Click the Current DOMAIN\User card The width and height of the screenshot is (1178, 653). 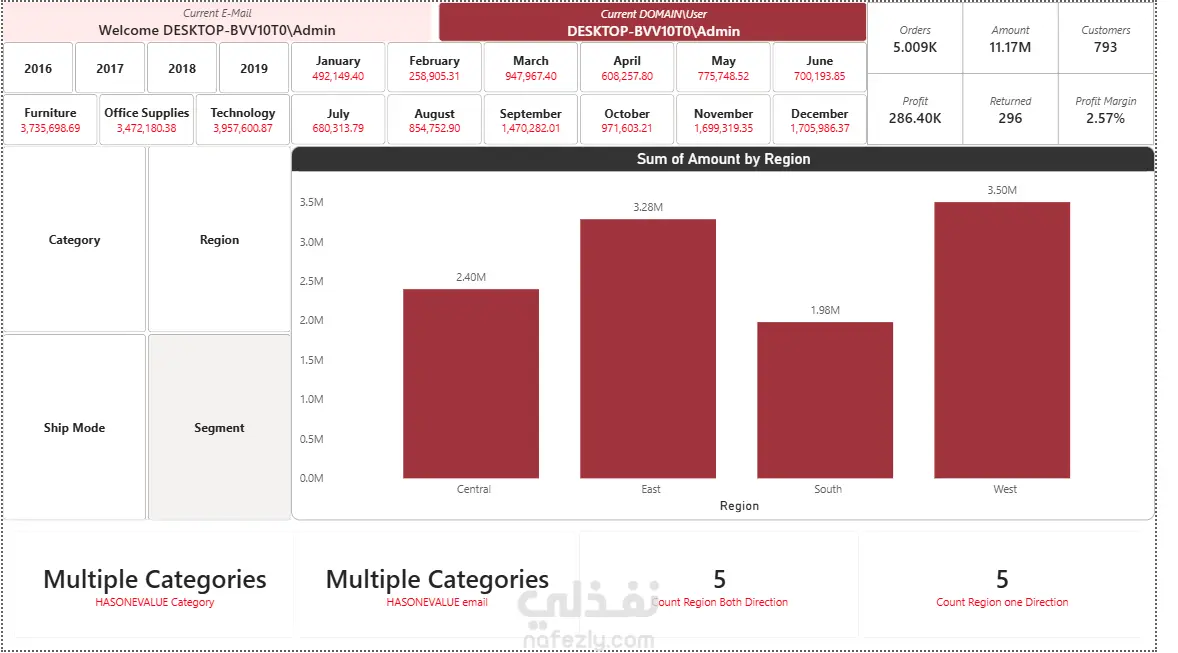coord(653,23)
